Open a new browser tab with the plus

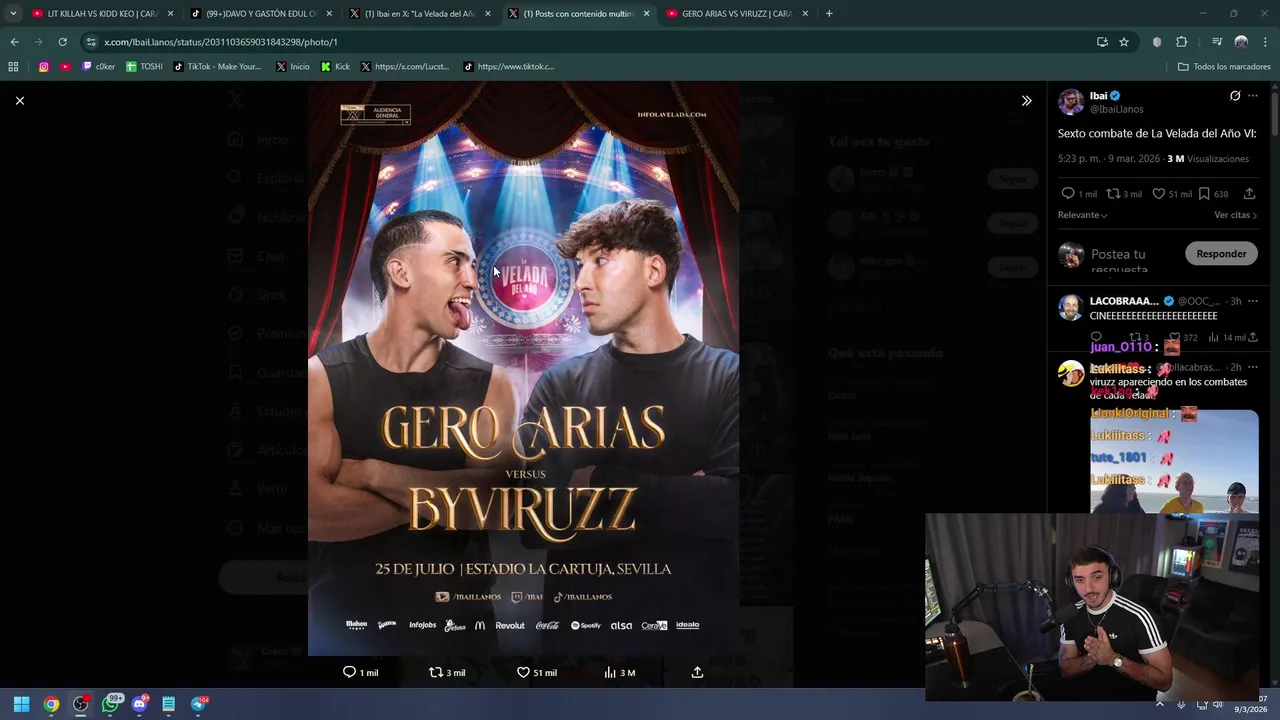tap(829, 14)
